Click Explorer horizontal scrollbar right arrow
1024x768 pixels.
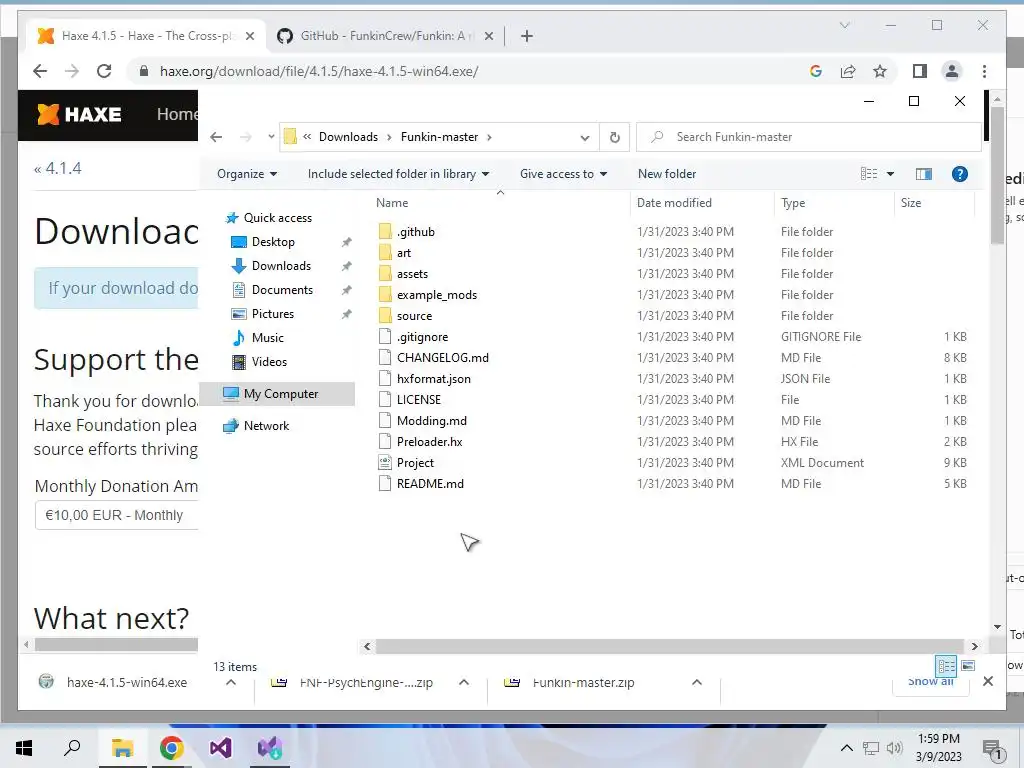coord(974,647)
